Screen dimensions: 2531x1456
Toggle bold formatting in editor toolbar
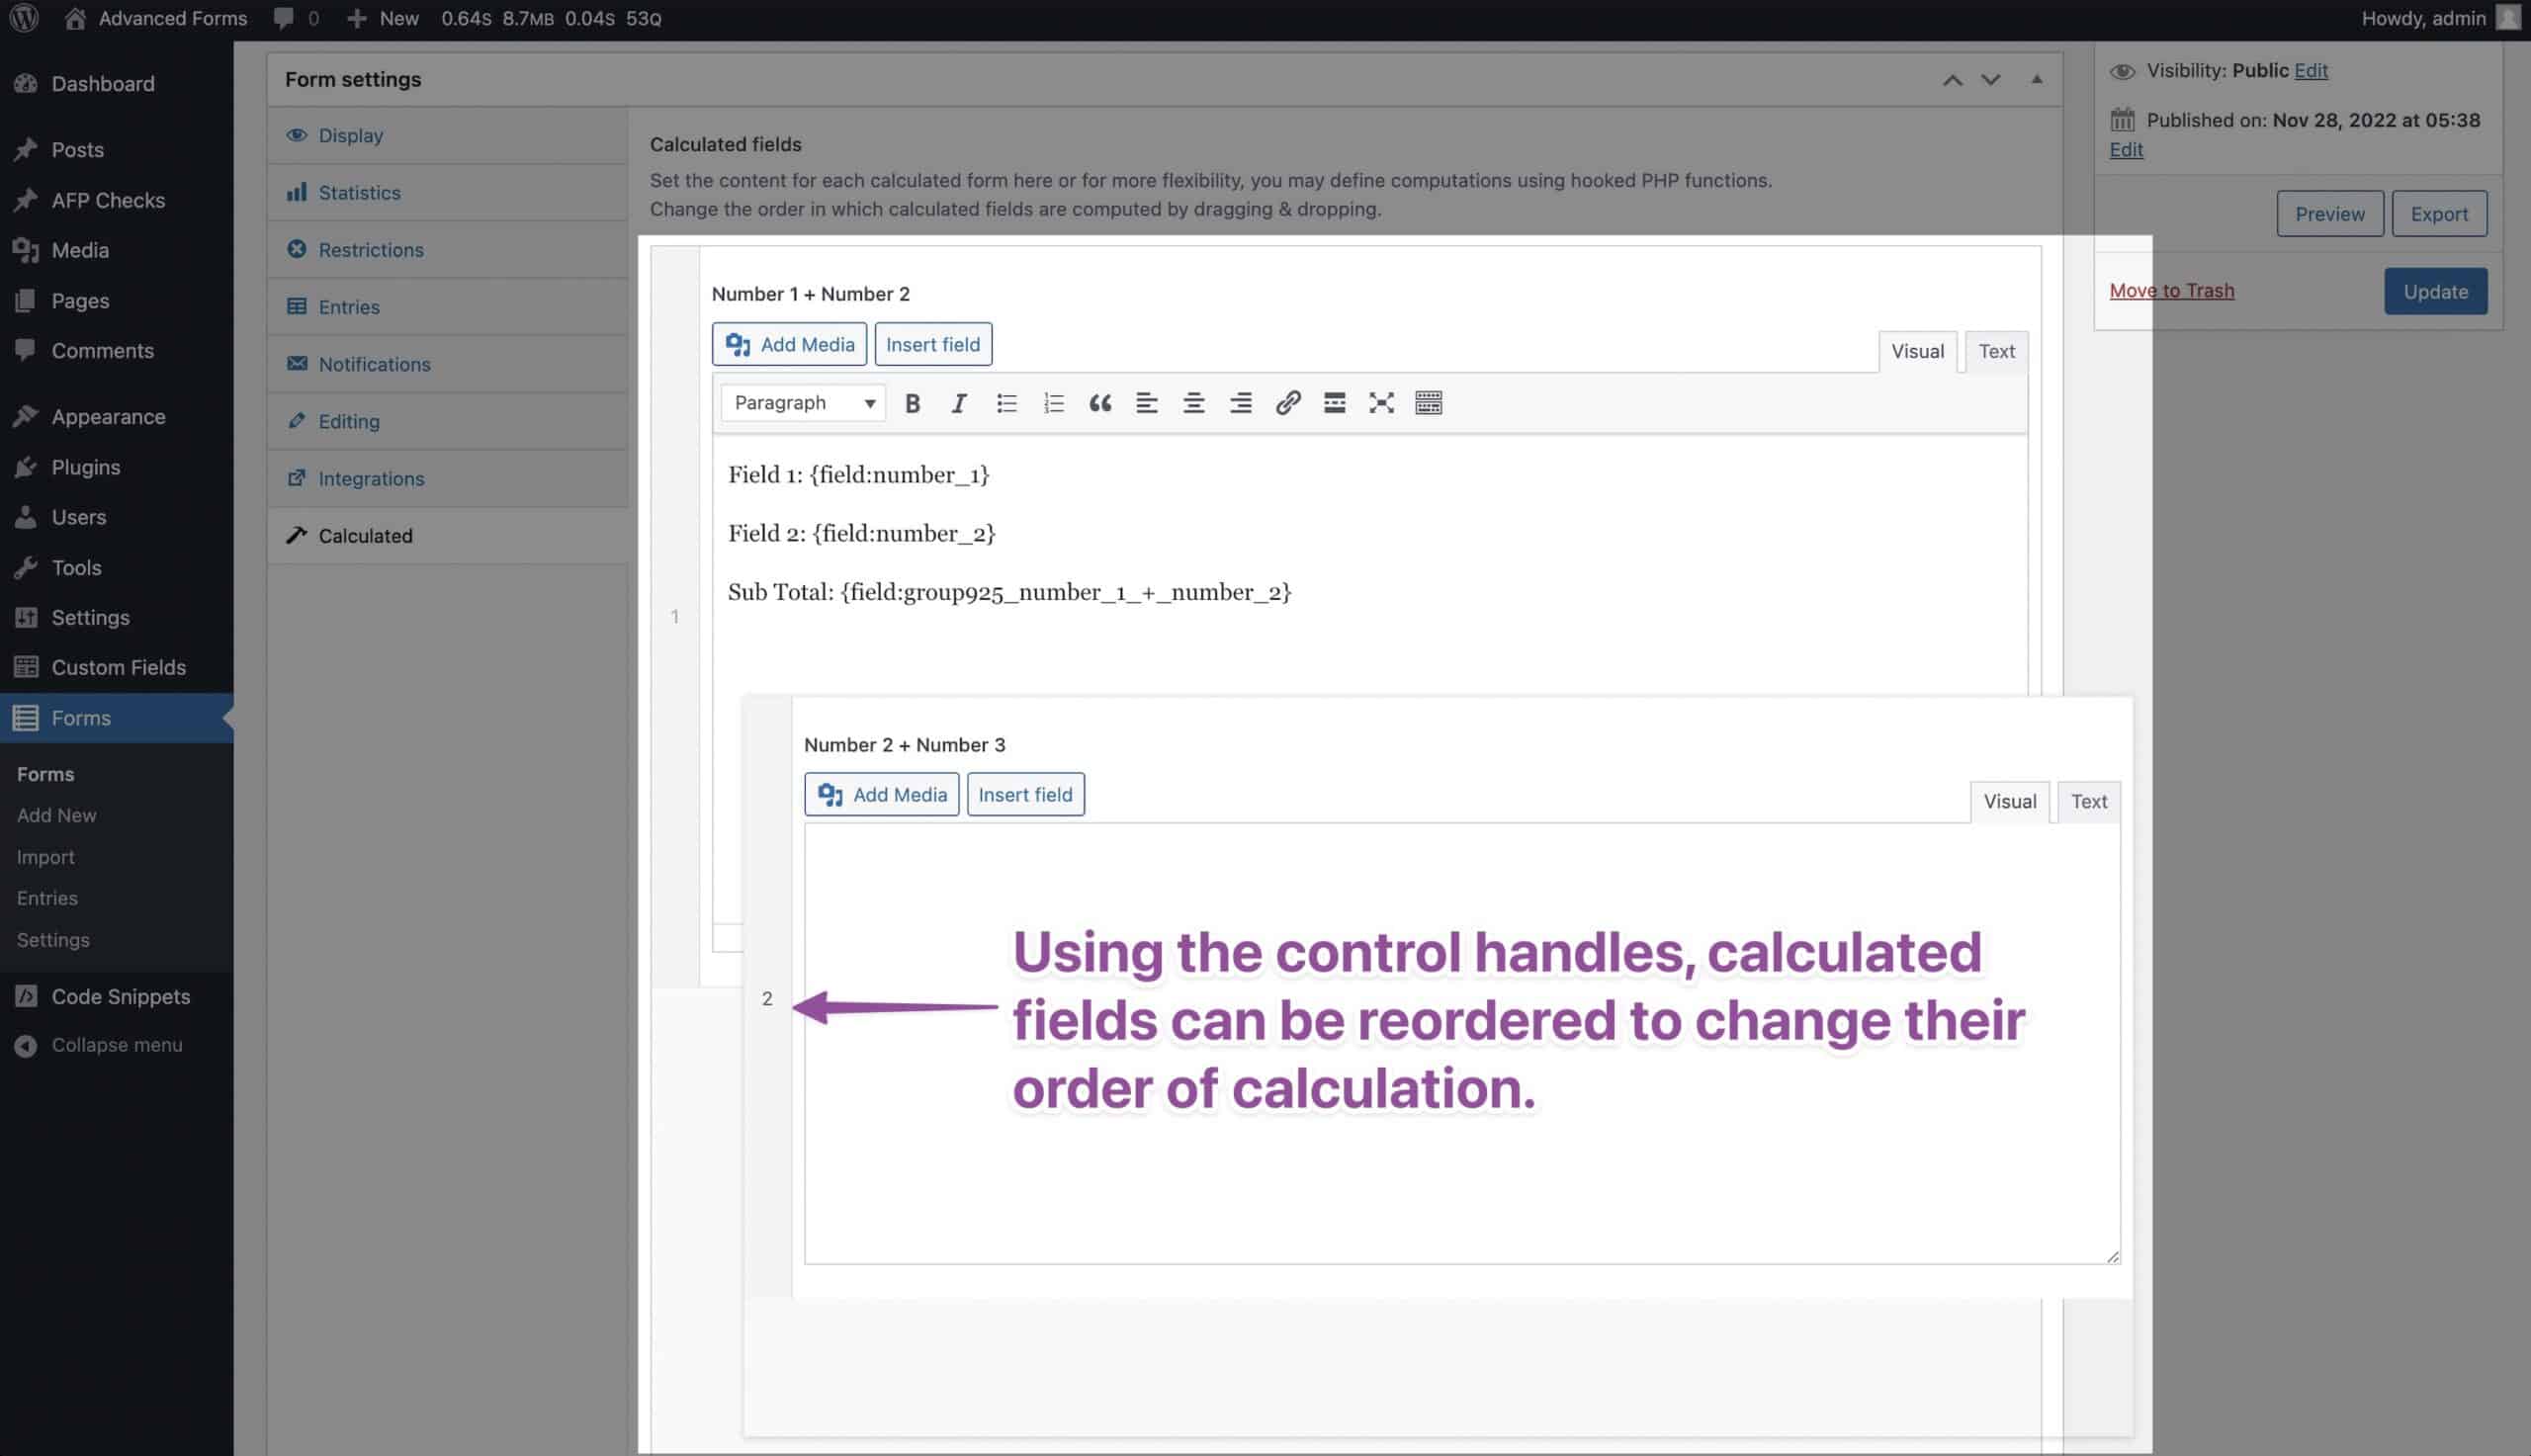pyautogui.click(x=912, y=403)
